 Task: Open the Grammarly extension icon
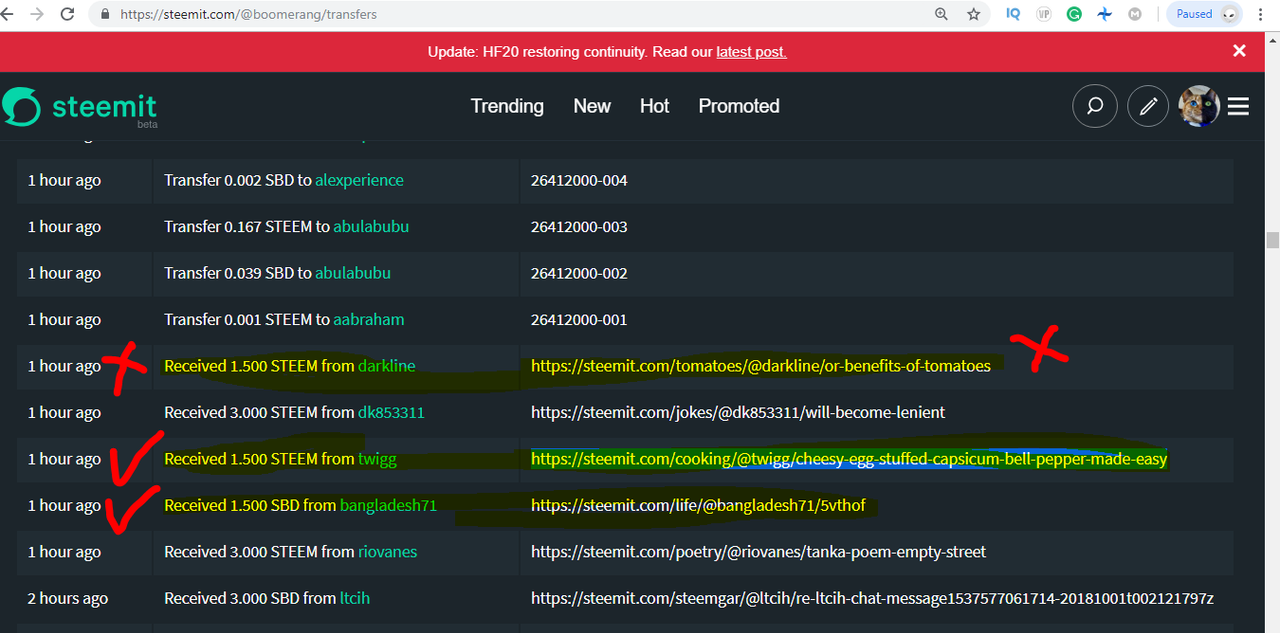pos(1074,14)
